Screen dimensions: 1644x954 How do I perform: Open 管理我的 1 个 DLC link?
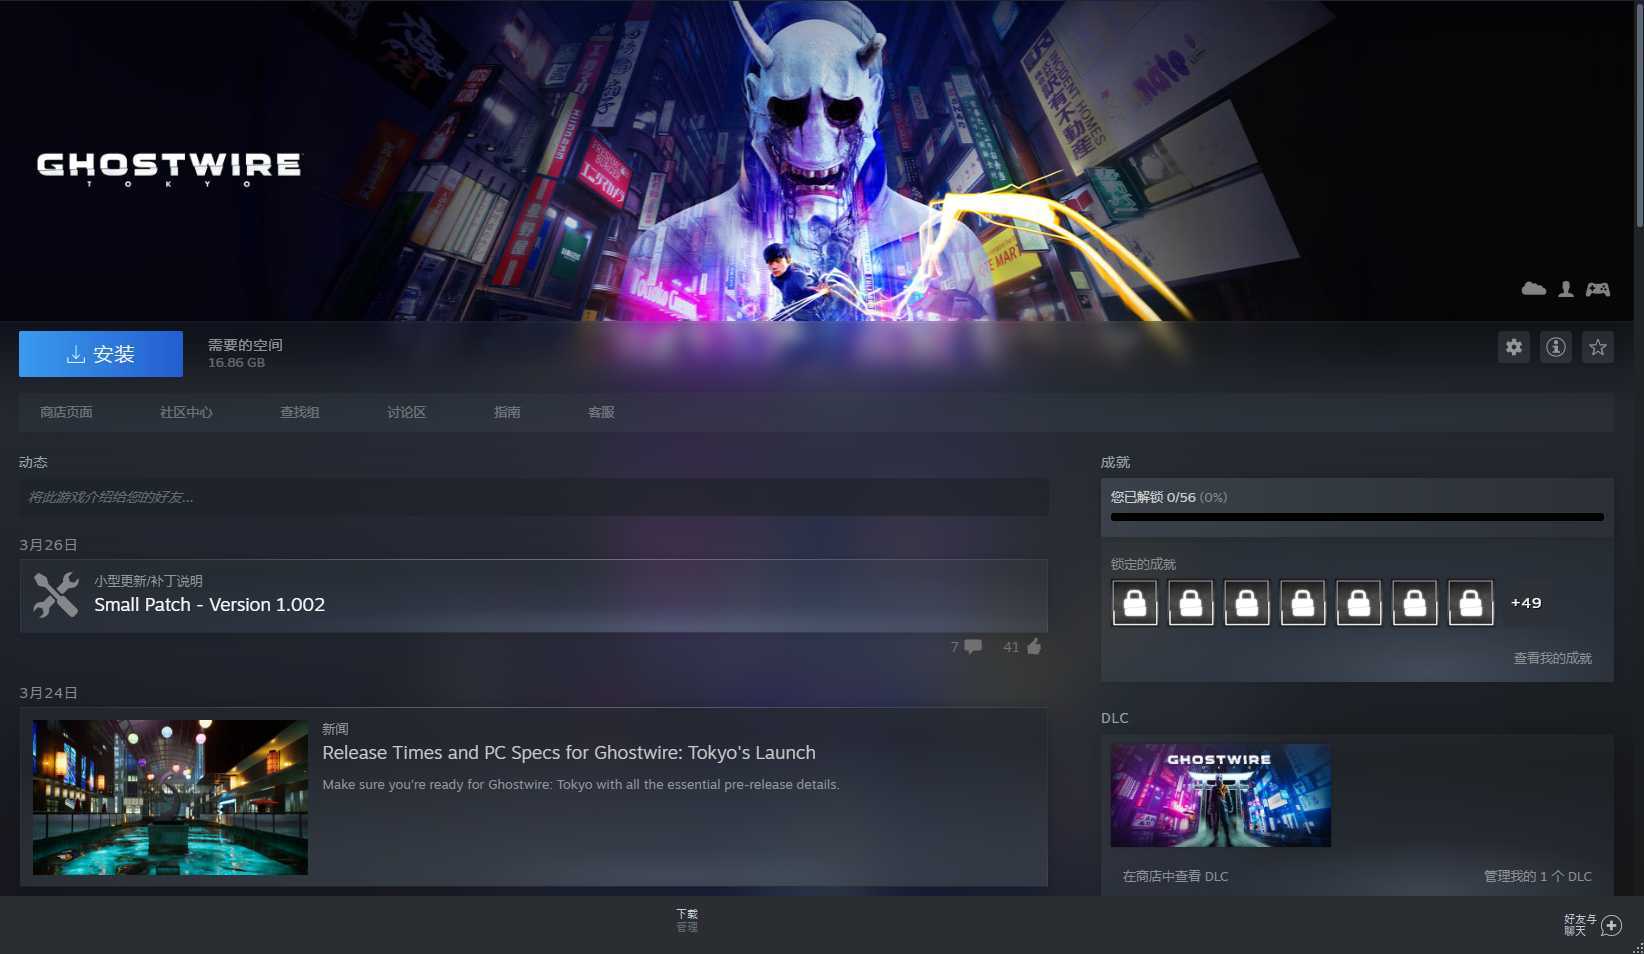click(1538, 876)
